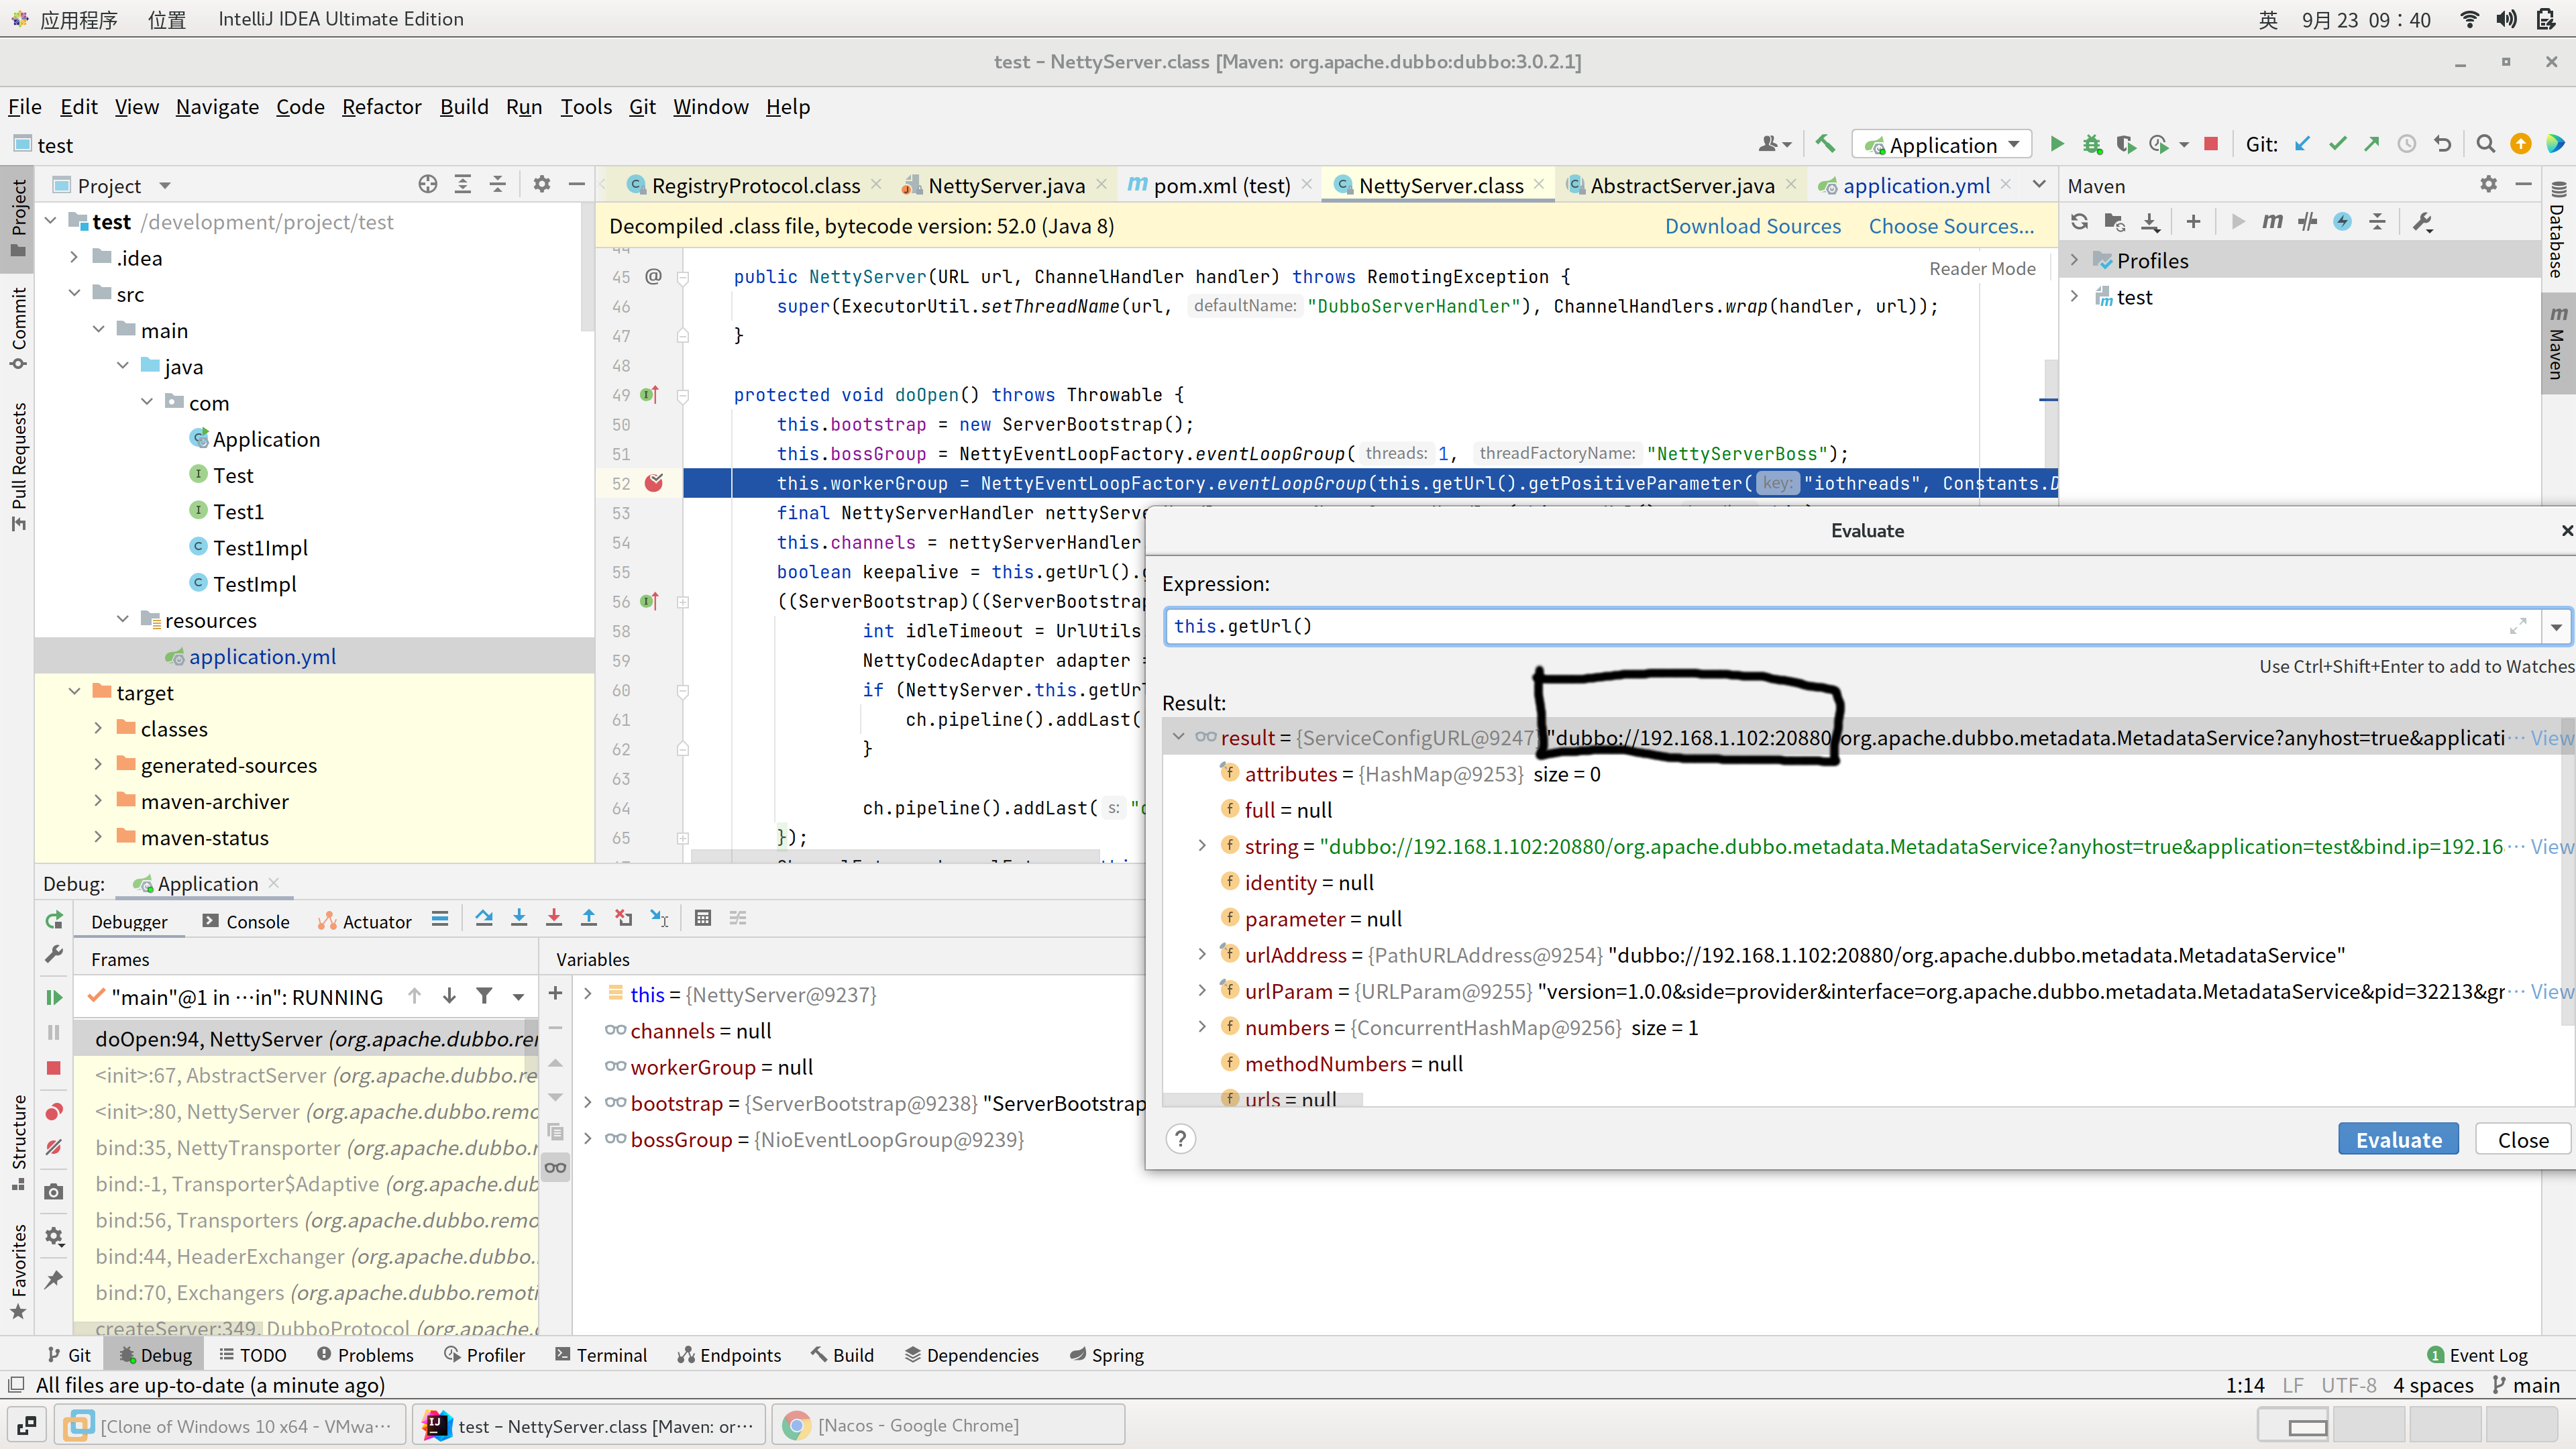Toggle the Show Watches glasses icon
The width and height of the screenshot is (2576, 1449).
555,1168
